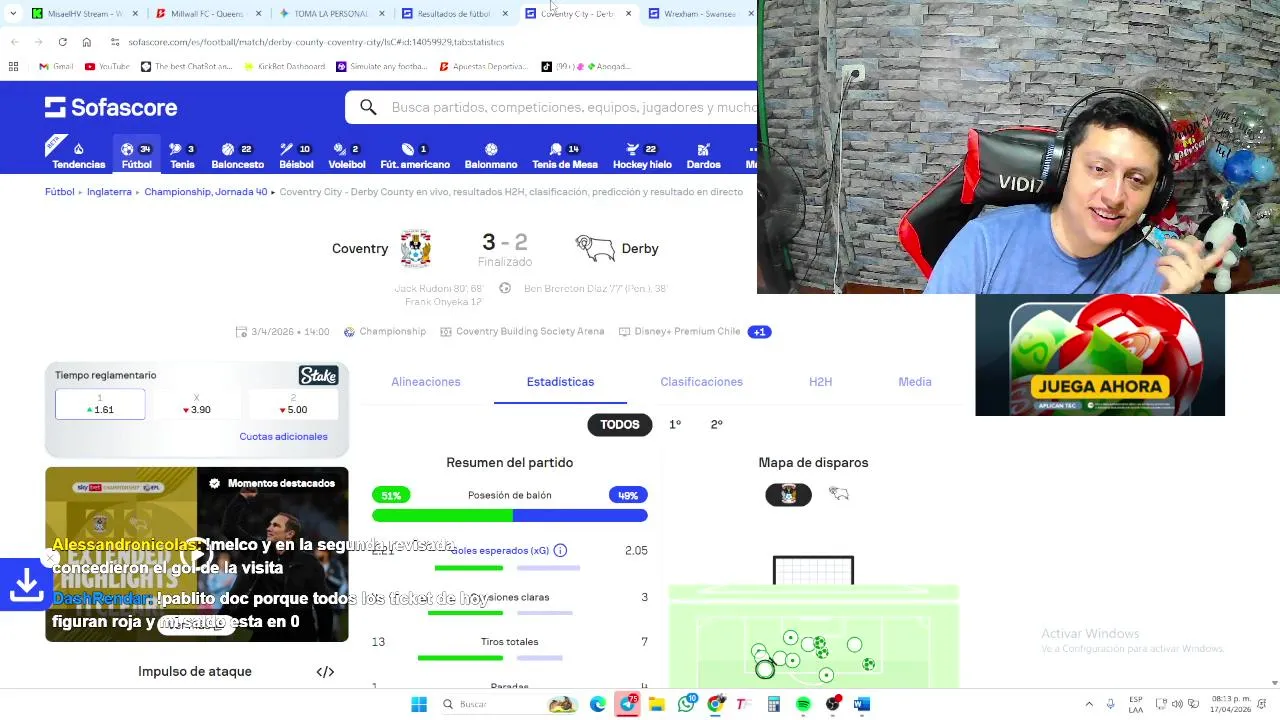Image resolution: width=1280 pixels, height=720 pixels.
Task: Select the Dardos sport category
Action: click(703, 155)
